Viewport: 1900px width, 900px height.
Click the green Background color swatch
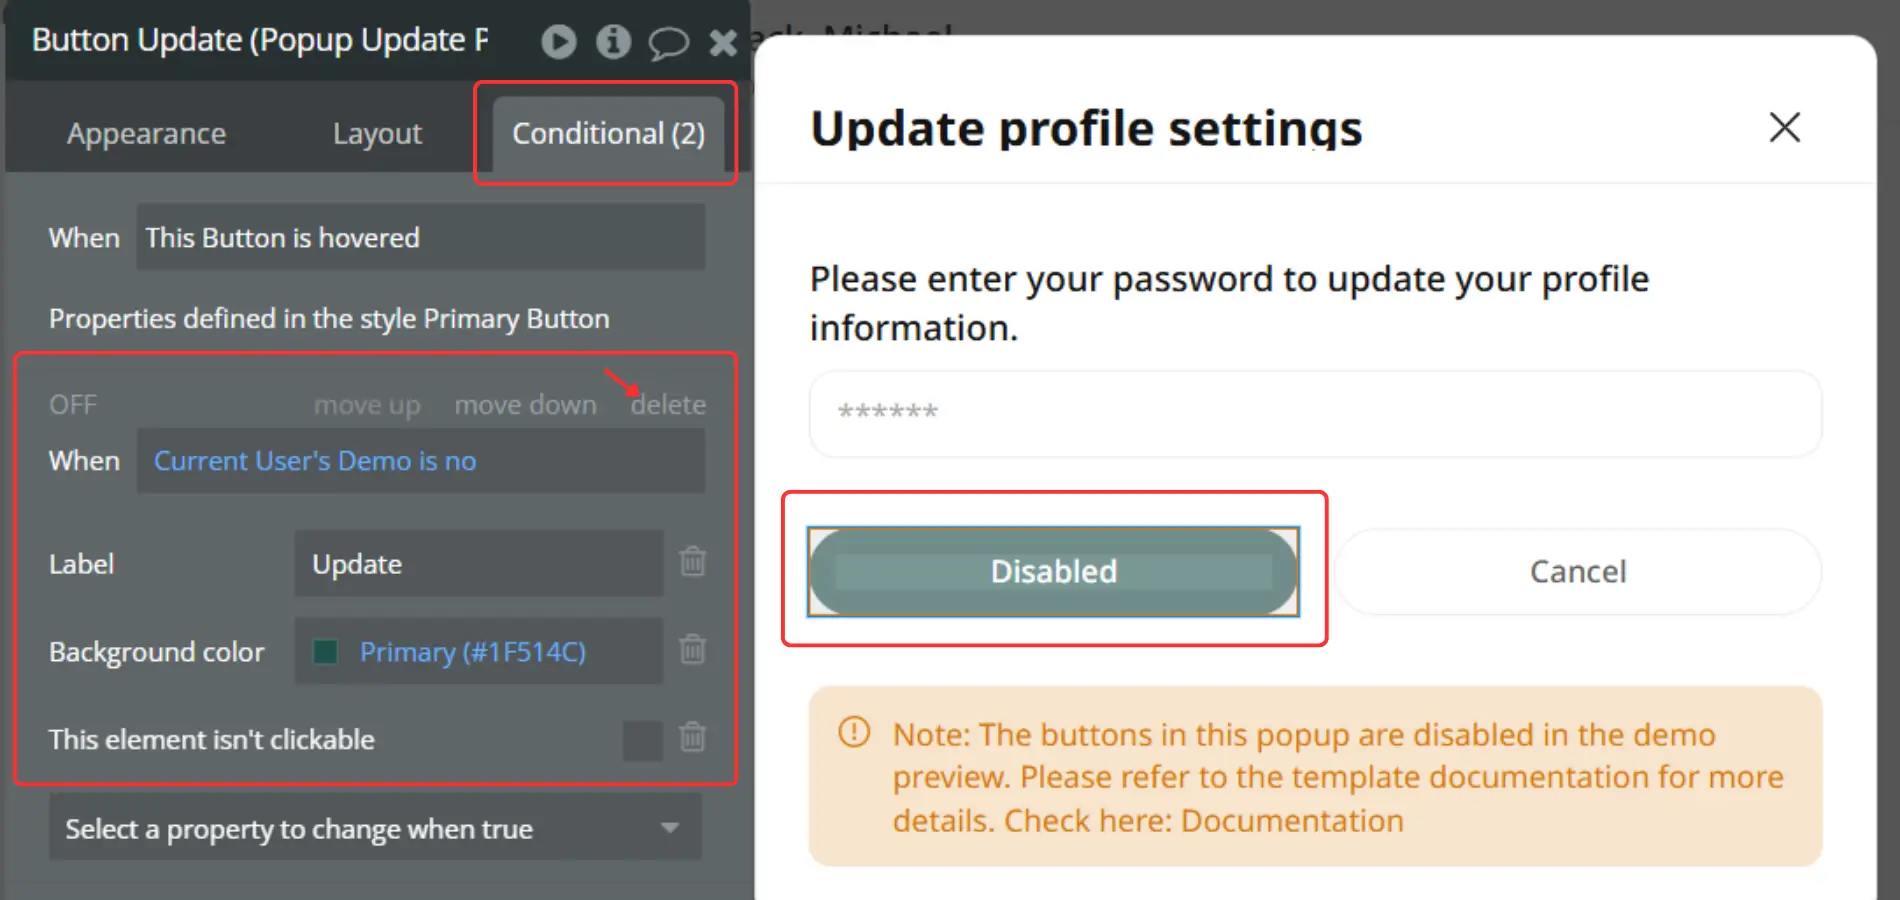(325, 652)
